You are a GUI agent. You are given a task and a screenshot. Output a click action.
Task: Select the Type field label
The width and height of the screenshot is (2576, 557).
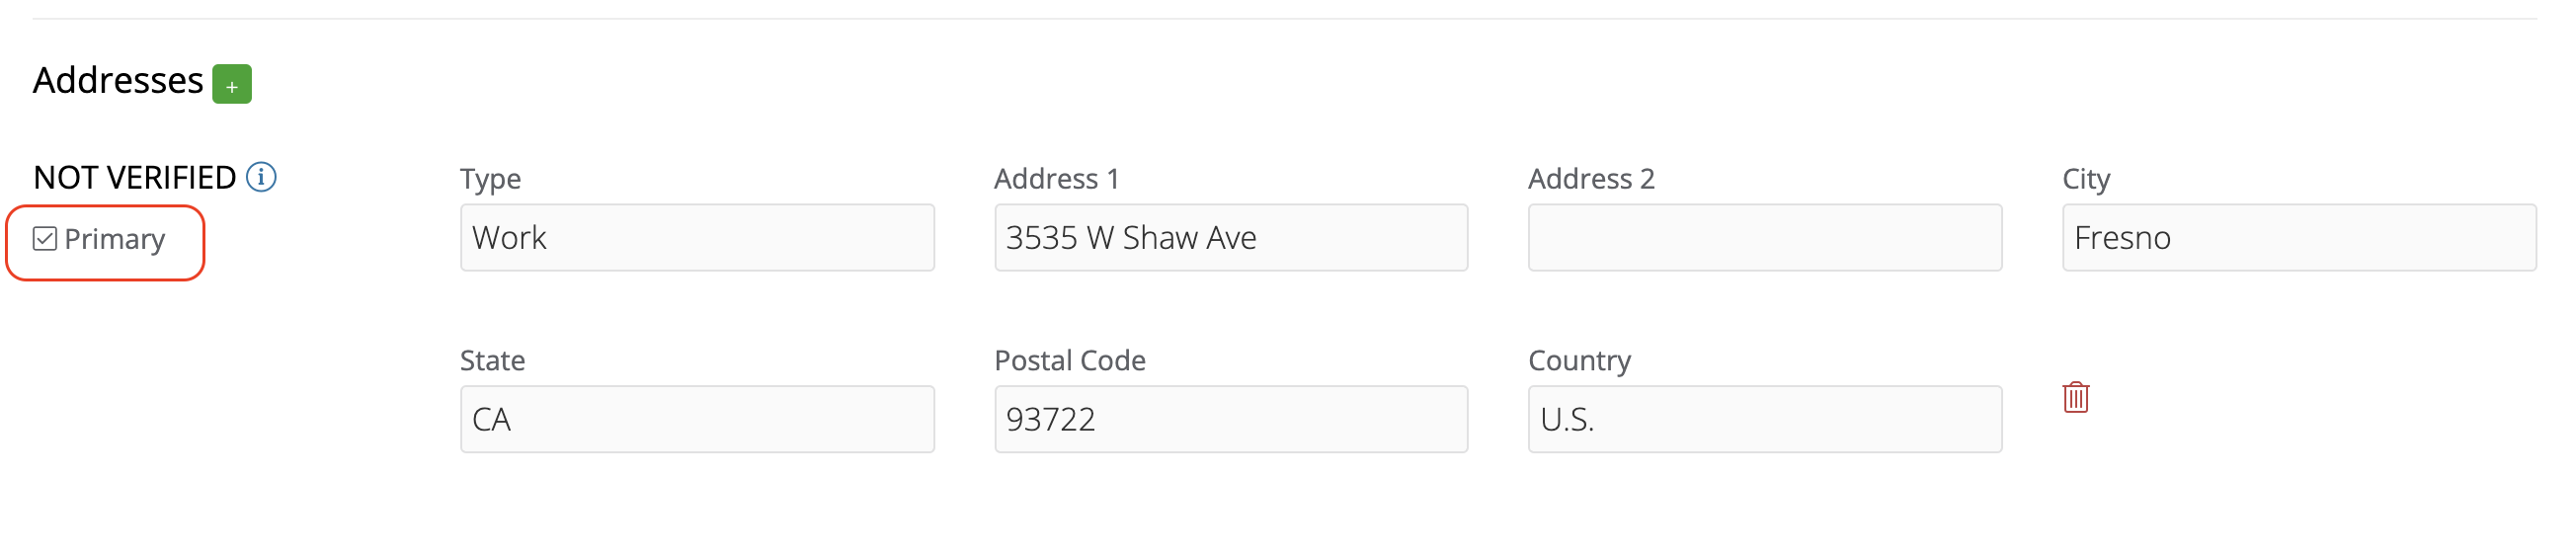pos(490,180)
